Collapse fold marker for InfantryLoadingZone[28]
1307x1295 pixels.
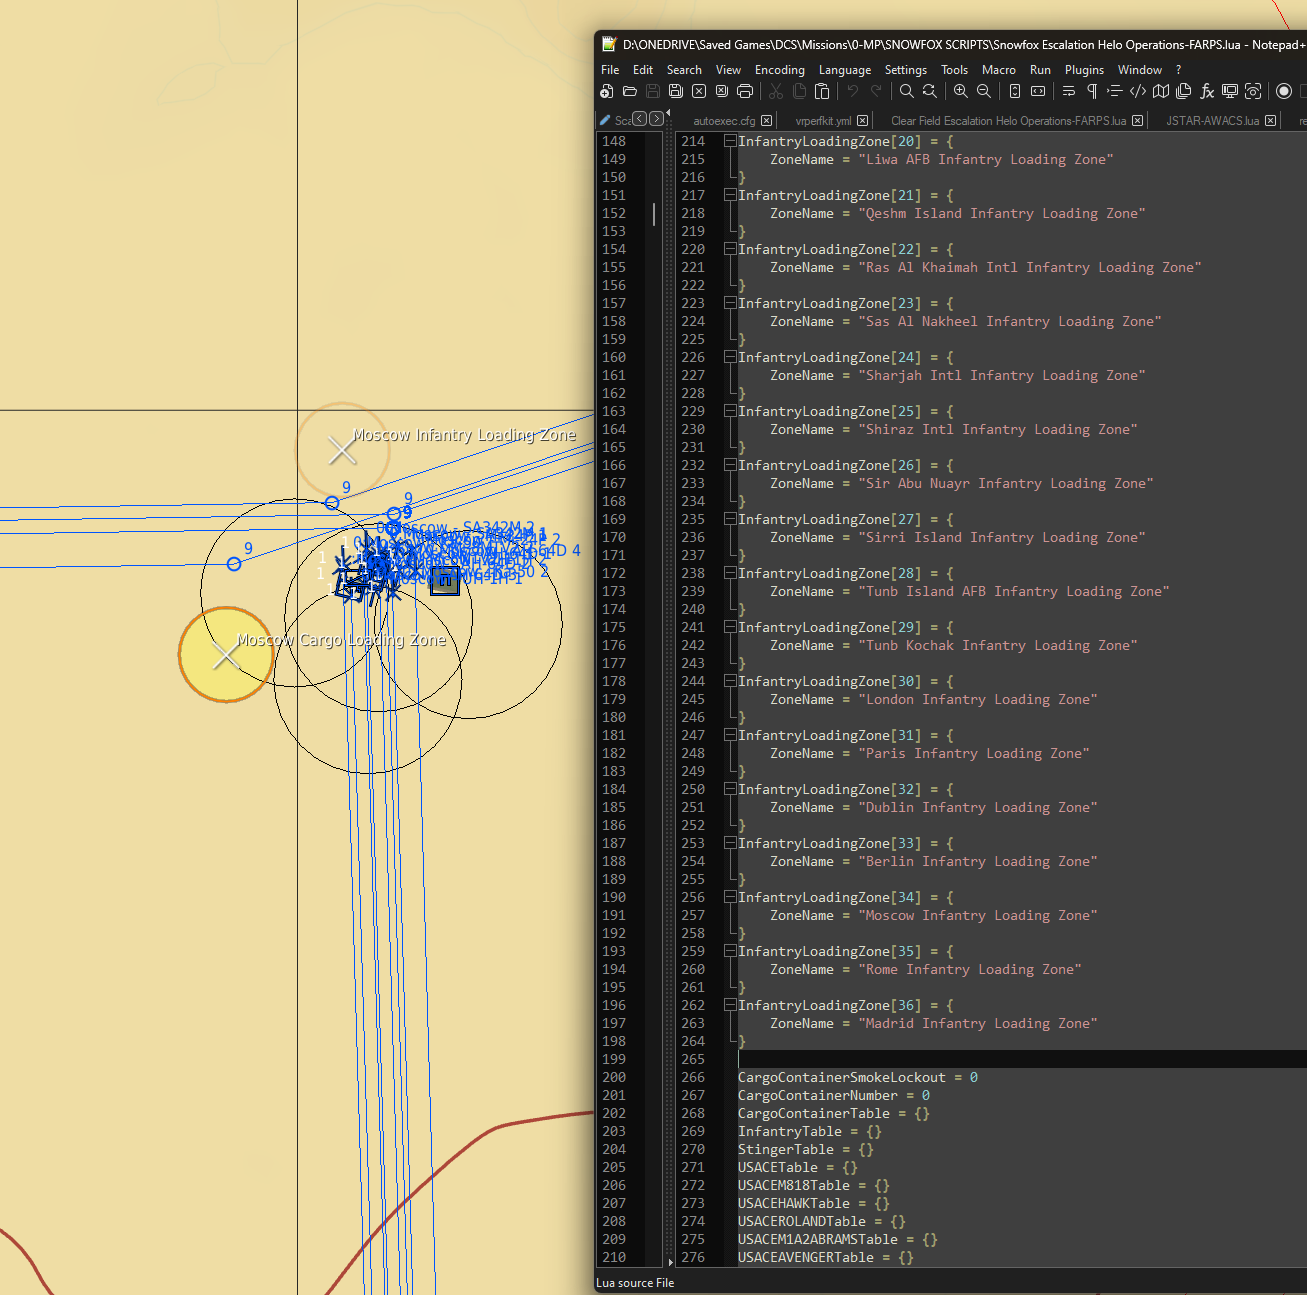point(730,573)
